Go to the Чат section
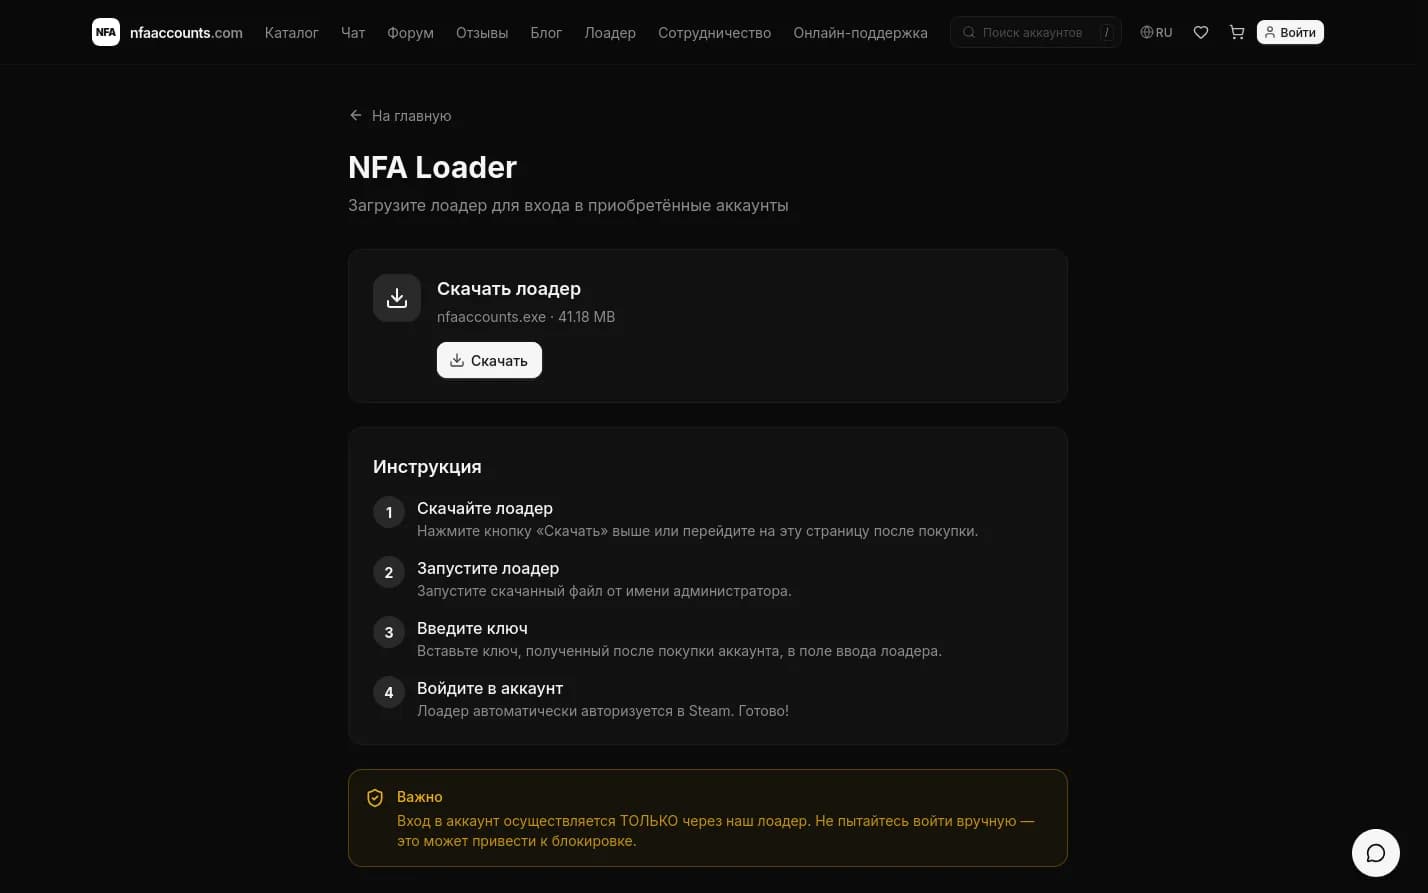1428x893 pixels. [353, 33]
